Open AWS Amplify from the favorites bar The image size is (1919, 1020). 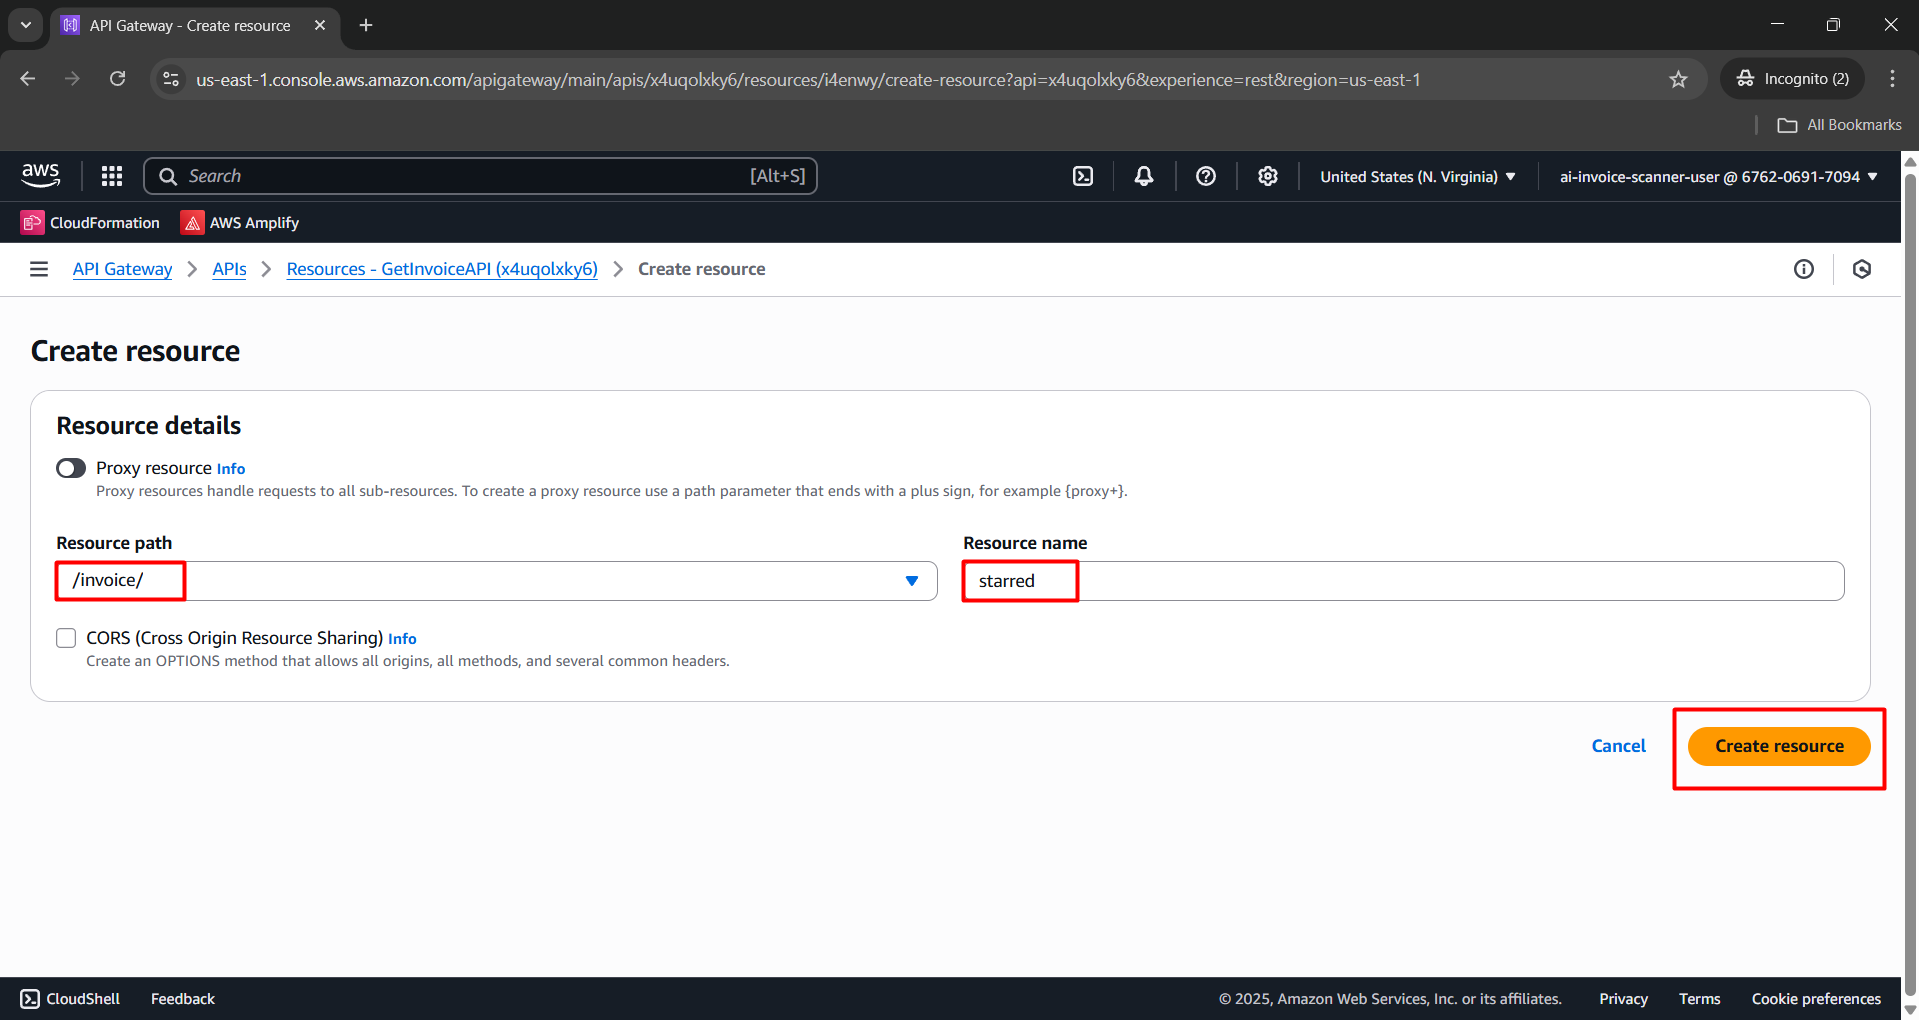tap(239, 222)
